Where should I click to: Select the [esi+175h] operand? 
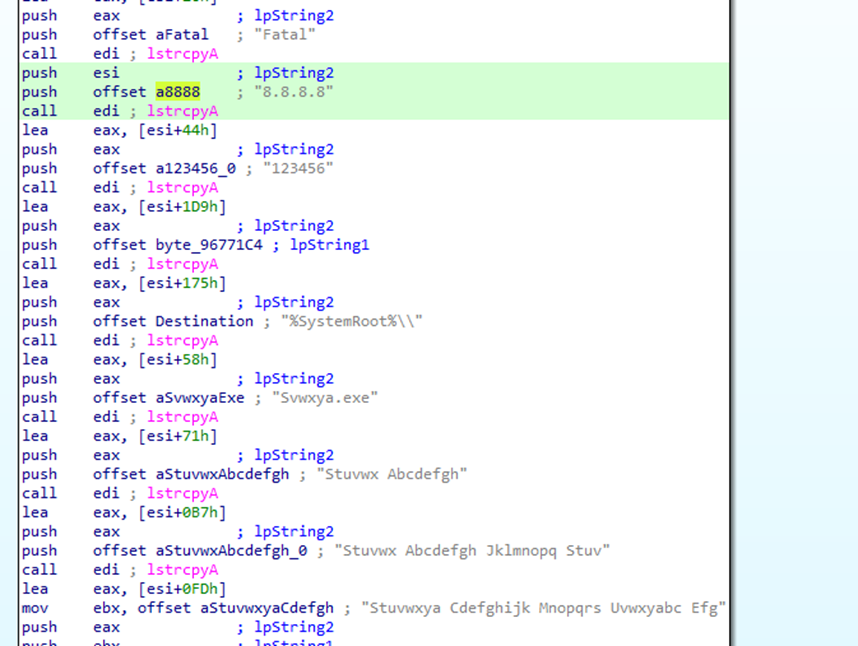pyautogui.click(x=190, y=283)
